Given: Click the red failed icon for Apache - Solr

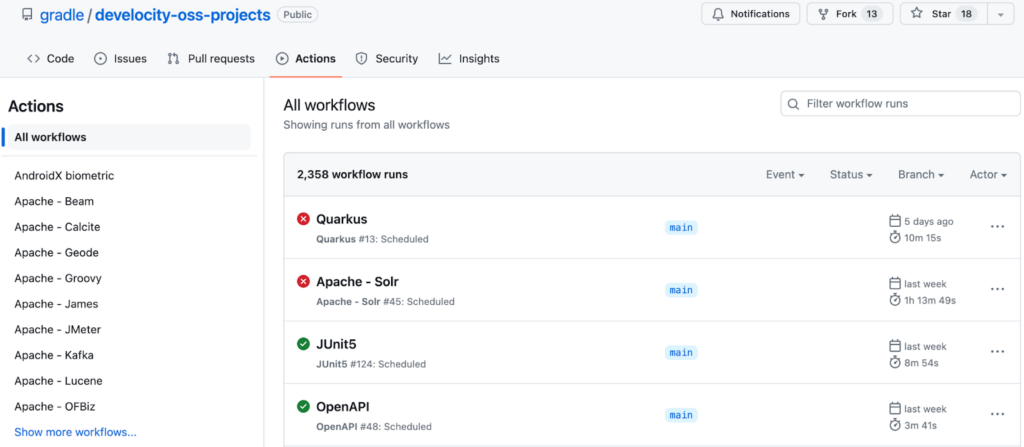Looking at the screenshot, I should (x=303, y=282).
